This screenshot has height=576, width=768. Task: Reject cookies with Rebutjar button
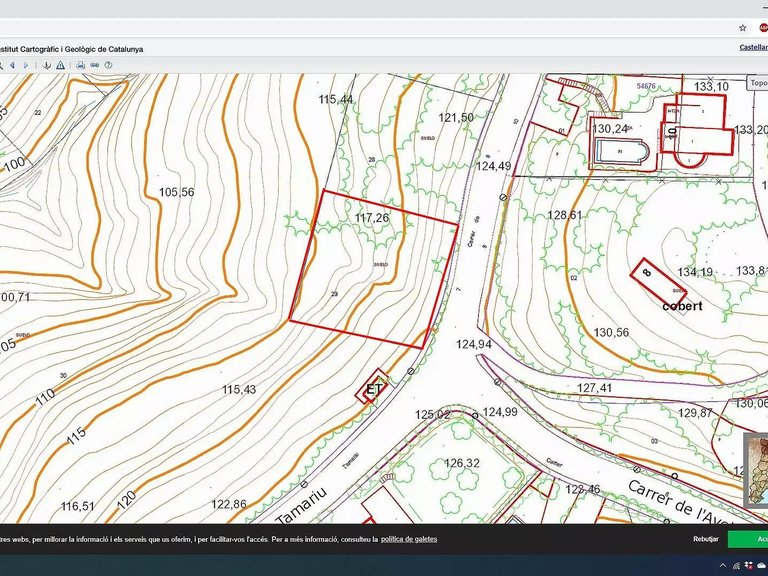705,539
